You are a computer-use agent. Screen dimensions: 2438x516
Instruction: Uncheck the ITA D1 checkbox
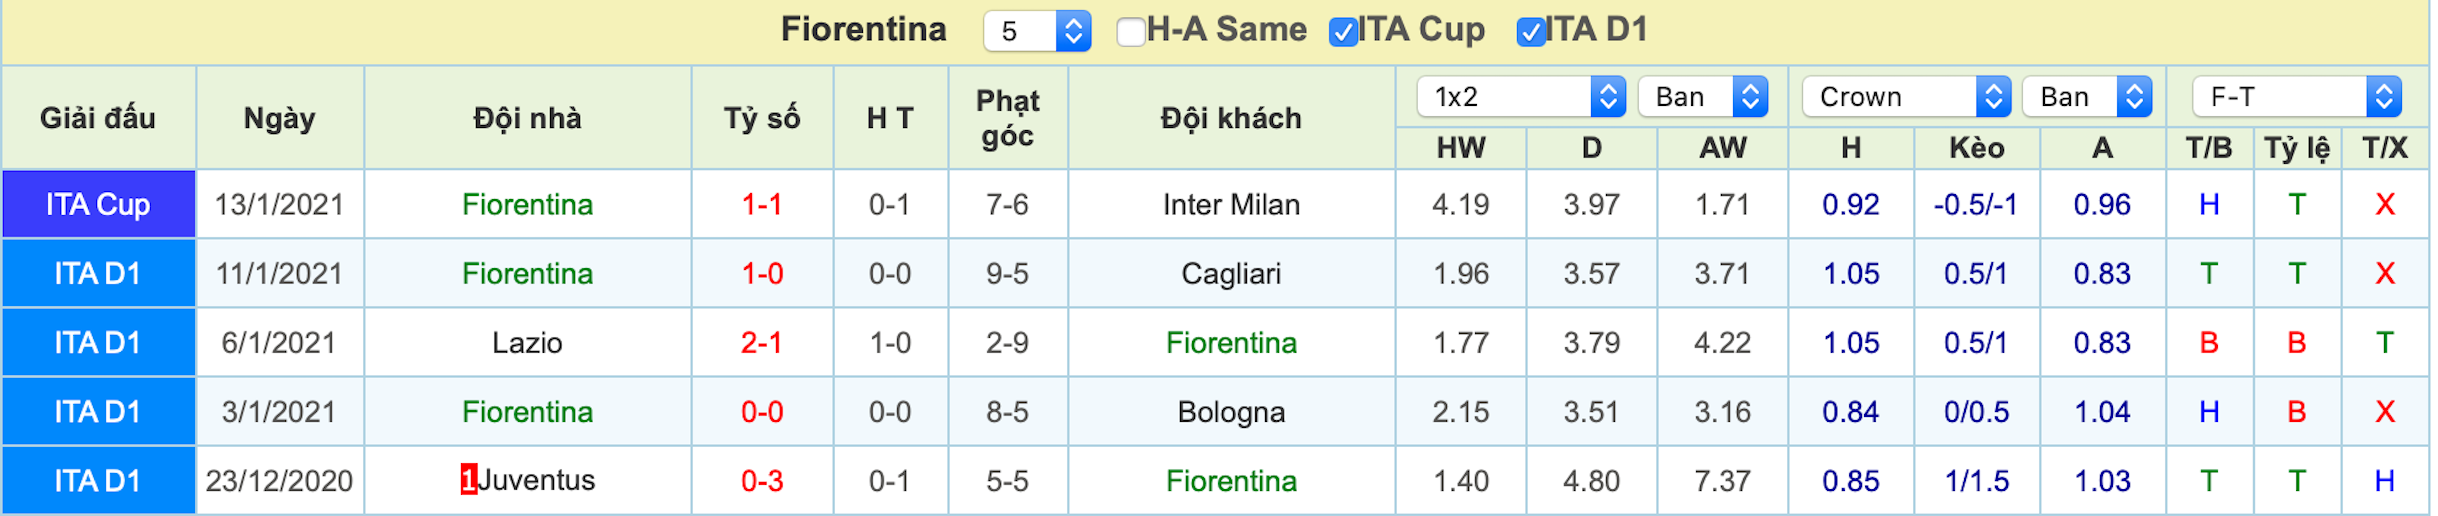tap(1530, 32)
